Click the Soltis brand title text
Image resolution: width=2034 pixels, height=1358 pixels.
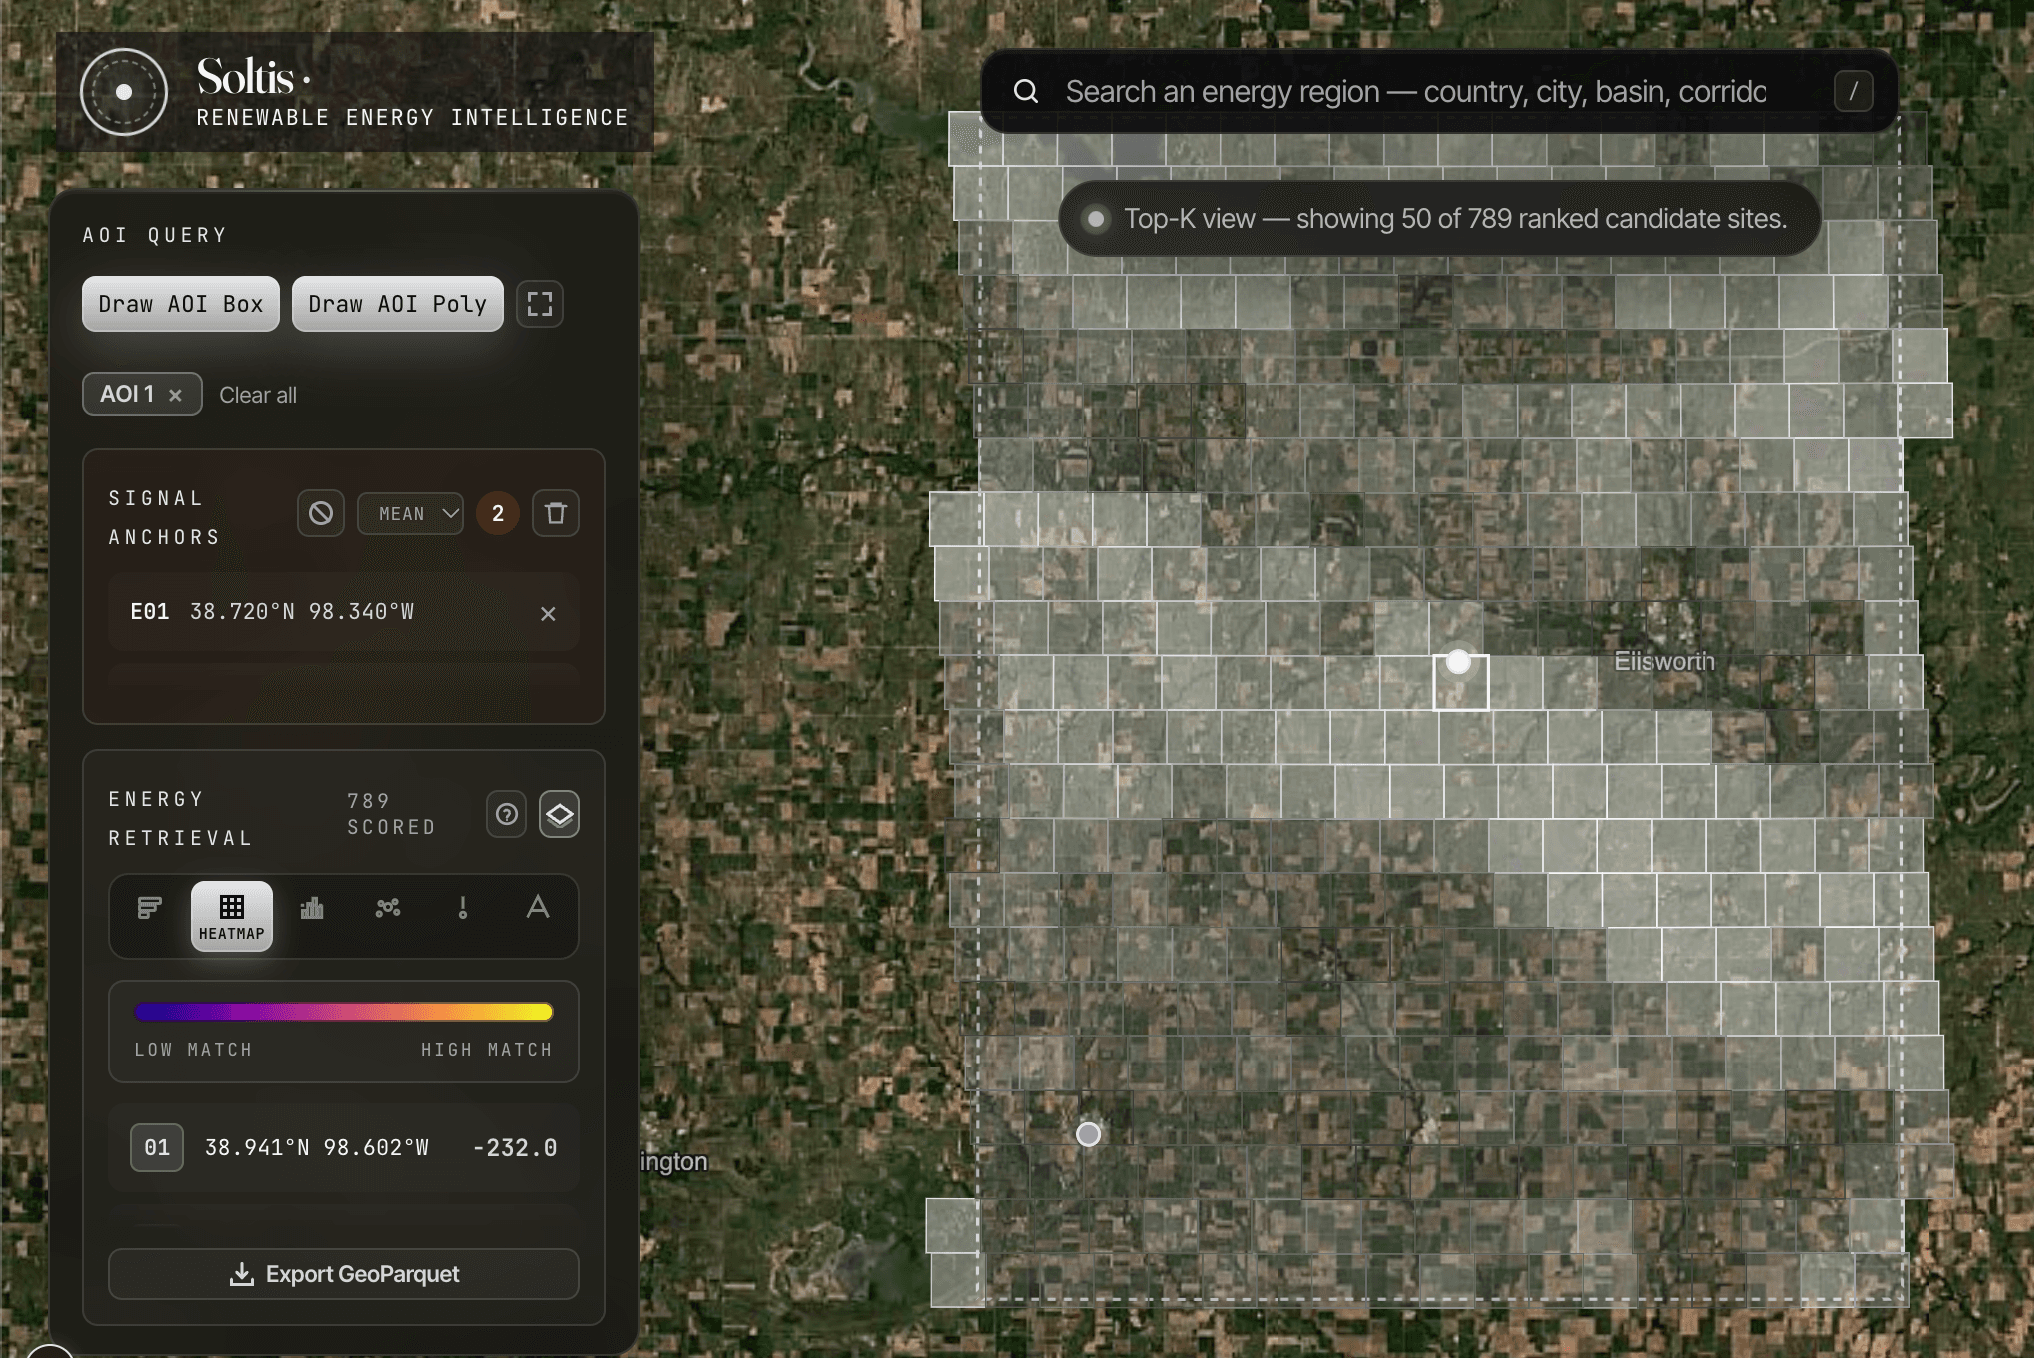246,77
